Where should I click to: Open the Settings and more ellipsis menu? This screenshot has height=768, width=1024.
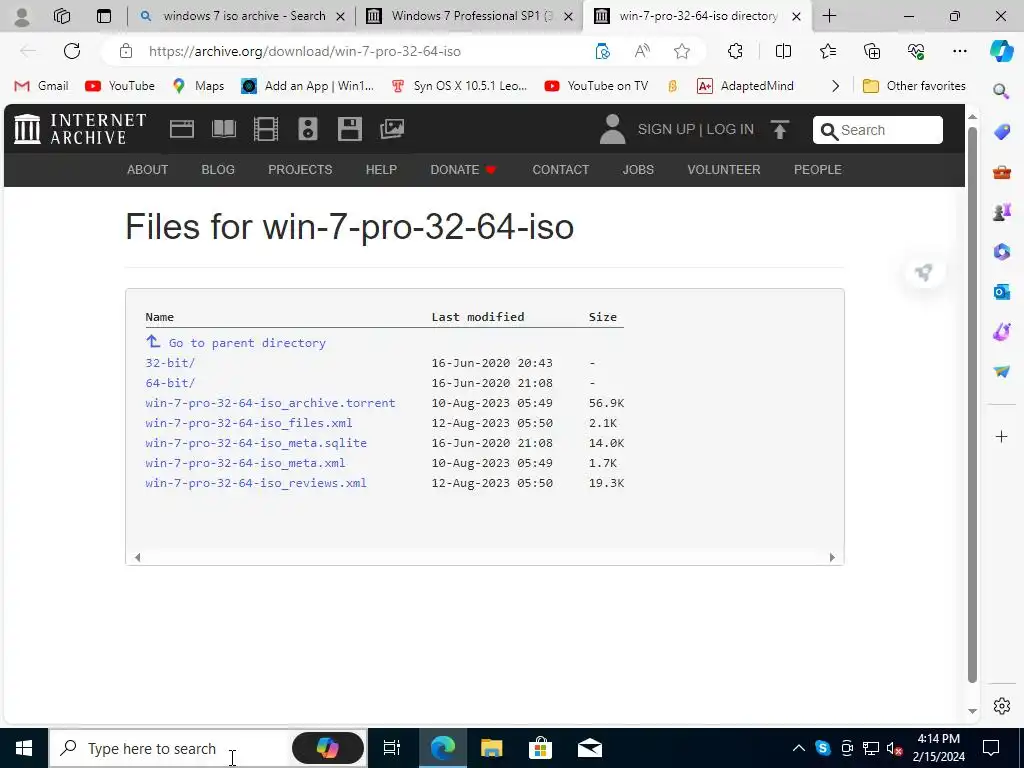click(x=959, y=51)
